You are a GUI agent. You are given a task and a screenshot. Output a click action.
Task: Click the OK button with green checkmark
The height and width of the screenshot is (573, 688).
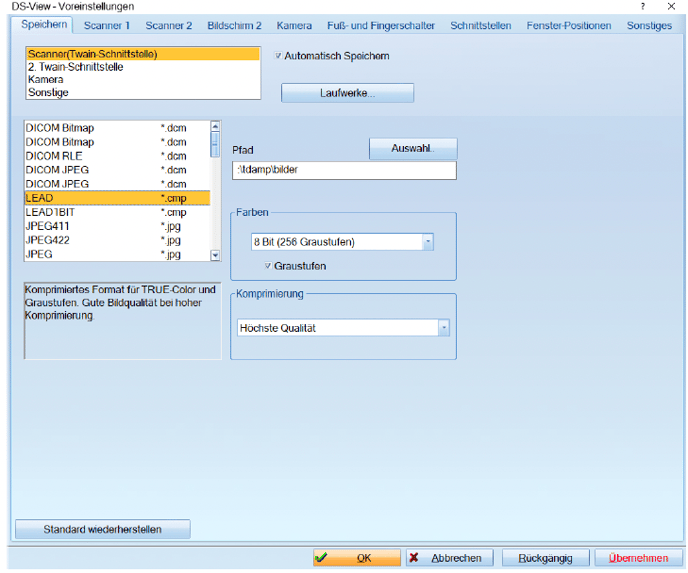pos(355,558)
